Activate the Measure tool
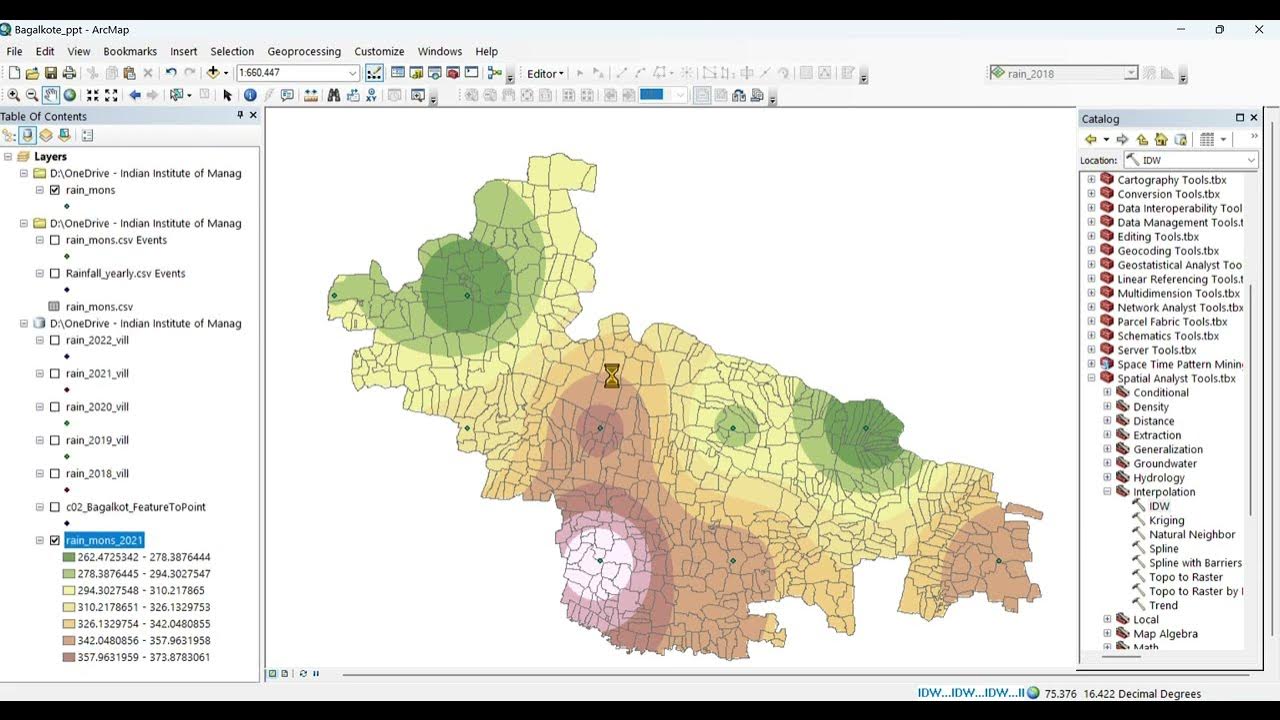The width and height of the screenshot is (1280, 720). [311, 95]
